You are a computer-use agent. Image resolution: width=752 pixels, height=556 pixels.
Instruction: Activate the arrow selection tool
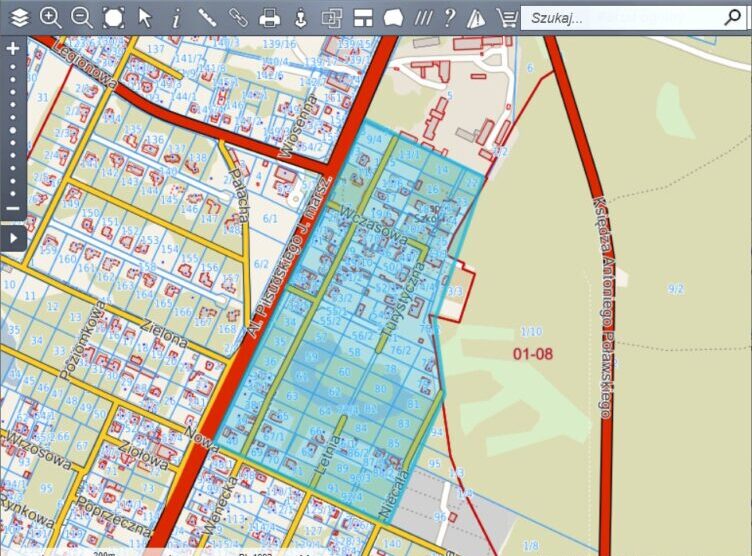[145, 17]
